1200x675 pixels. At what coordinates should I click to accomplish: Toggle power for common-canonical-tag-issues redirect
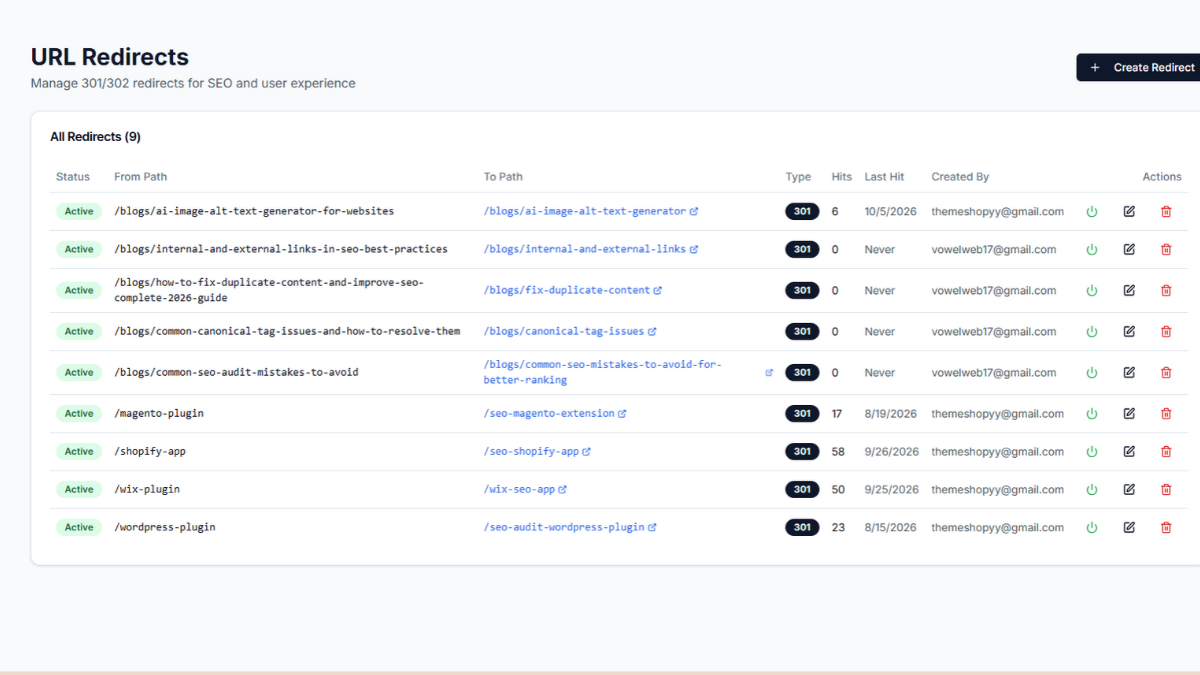tap(1092, 331)
